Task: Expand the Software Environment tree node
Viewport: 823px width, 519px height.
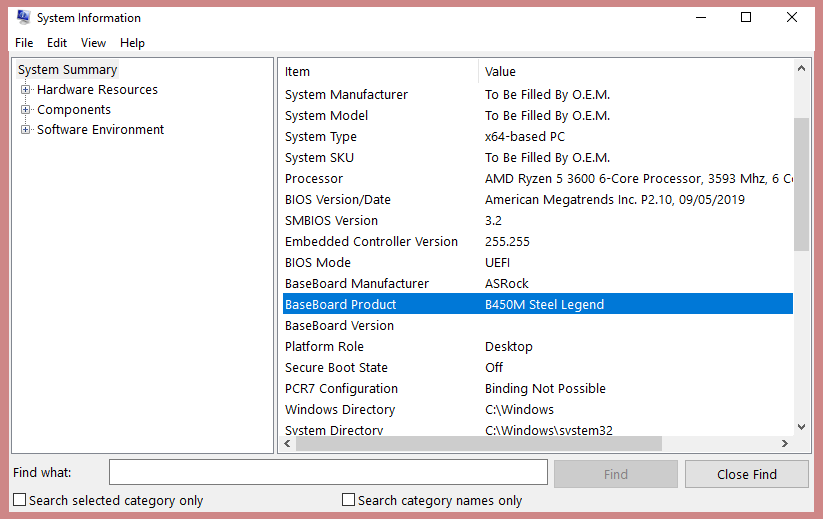Action: pos(26,130)
